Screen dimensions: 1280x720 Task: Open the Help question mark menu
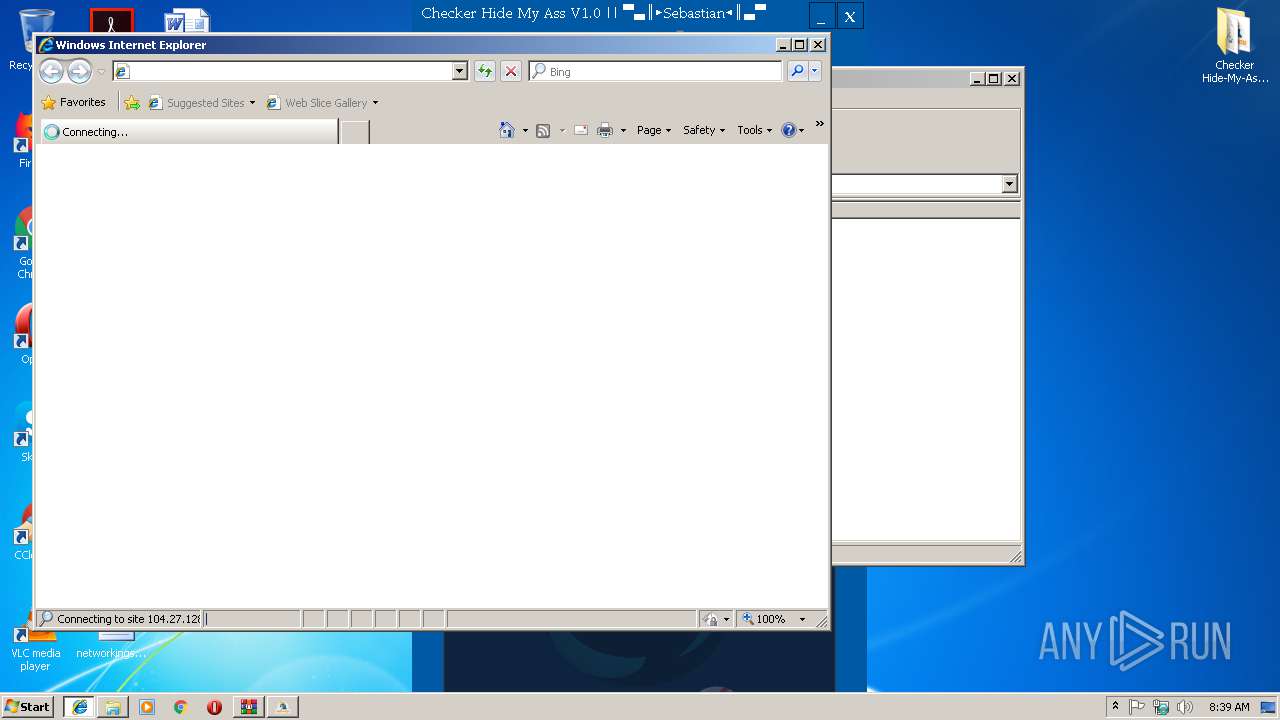793,130
